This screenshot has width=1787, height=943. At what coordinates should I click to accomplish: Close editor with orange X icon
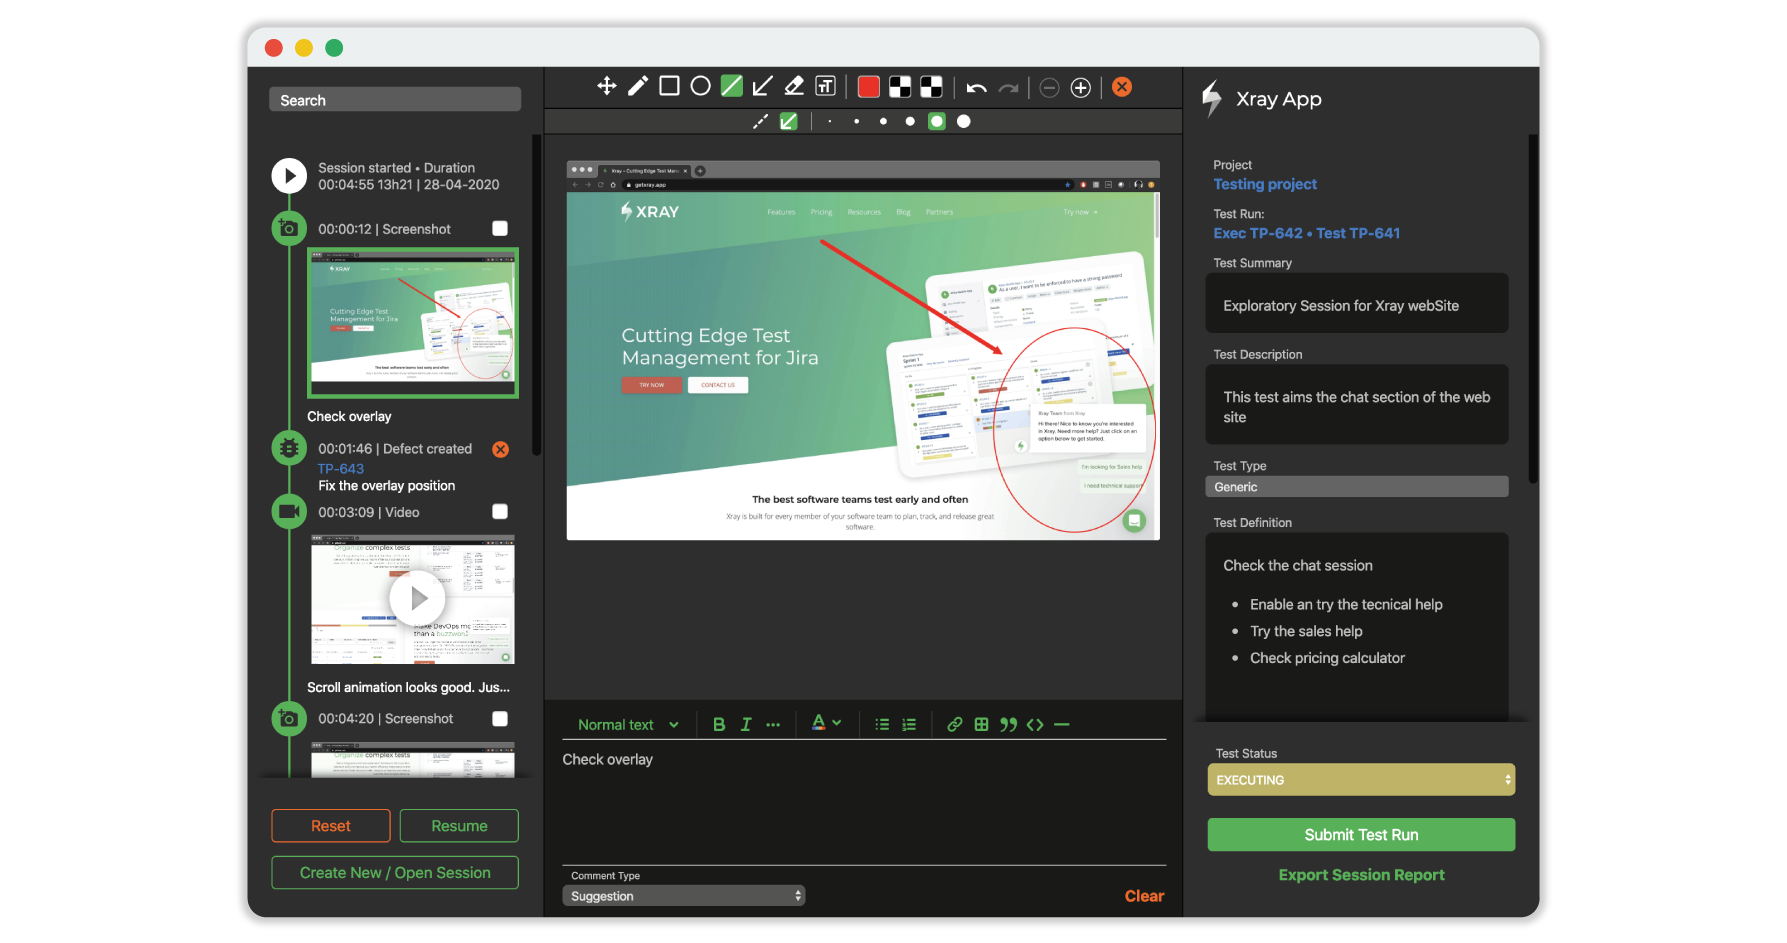click(1122, 87)
